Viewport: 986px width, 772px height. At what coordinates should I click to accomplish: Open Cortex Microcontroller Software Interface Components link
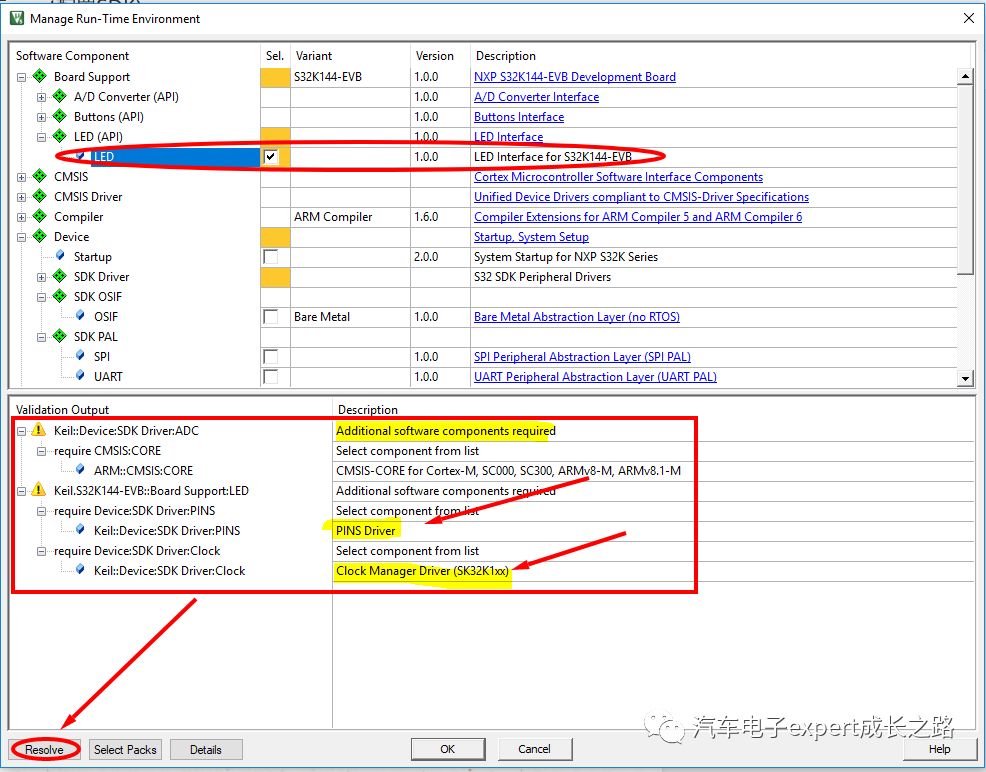(x=618, y=177)
